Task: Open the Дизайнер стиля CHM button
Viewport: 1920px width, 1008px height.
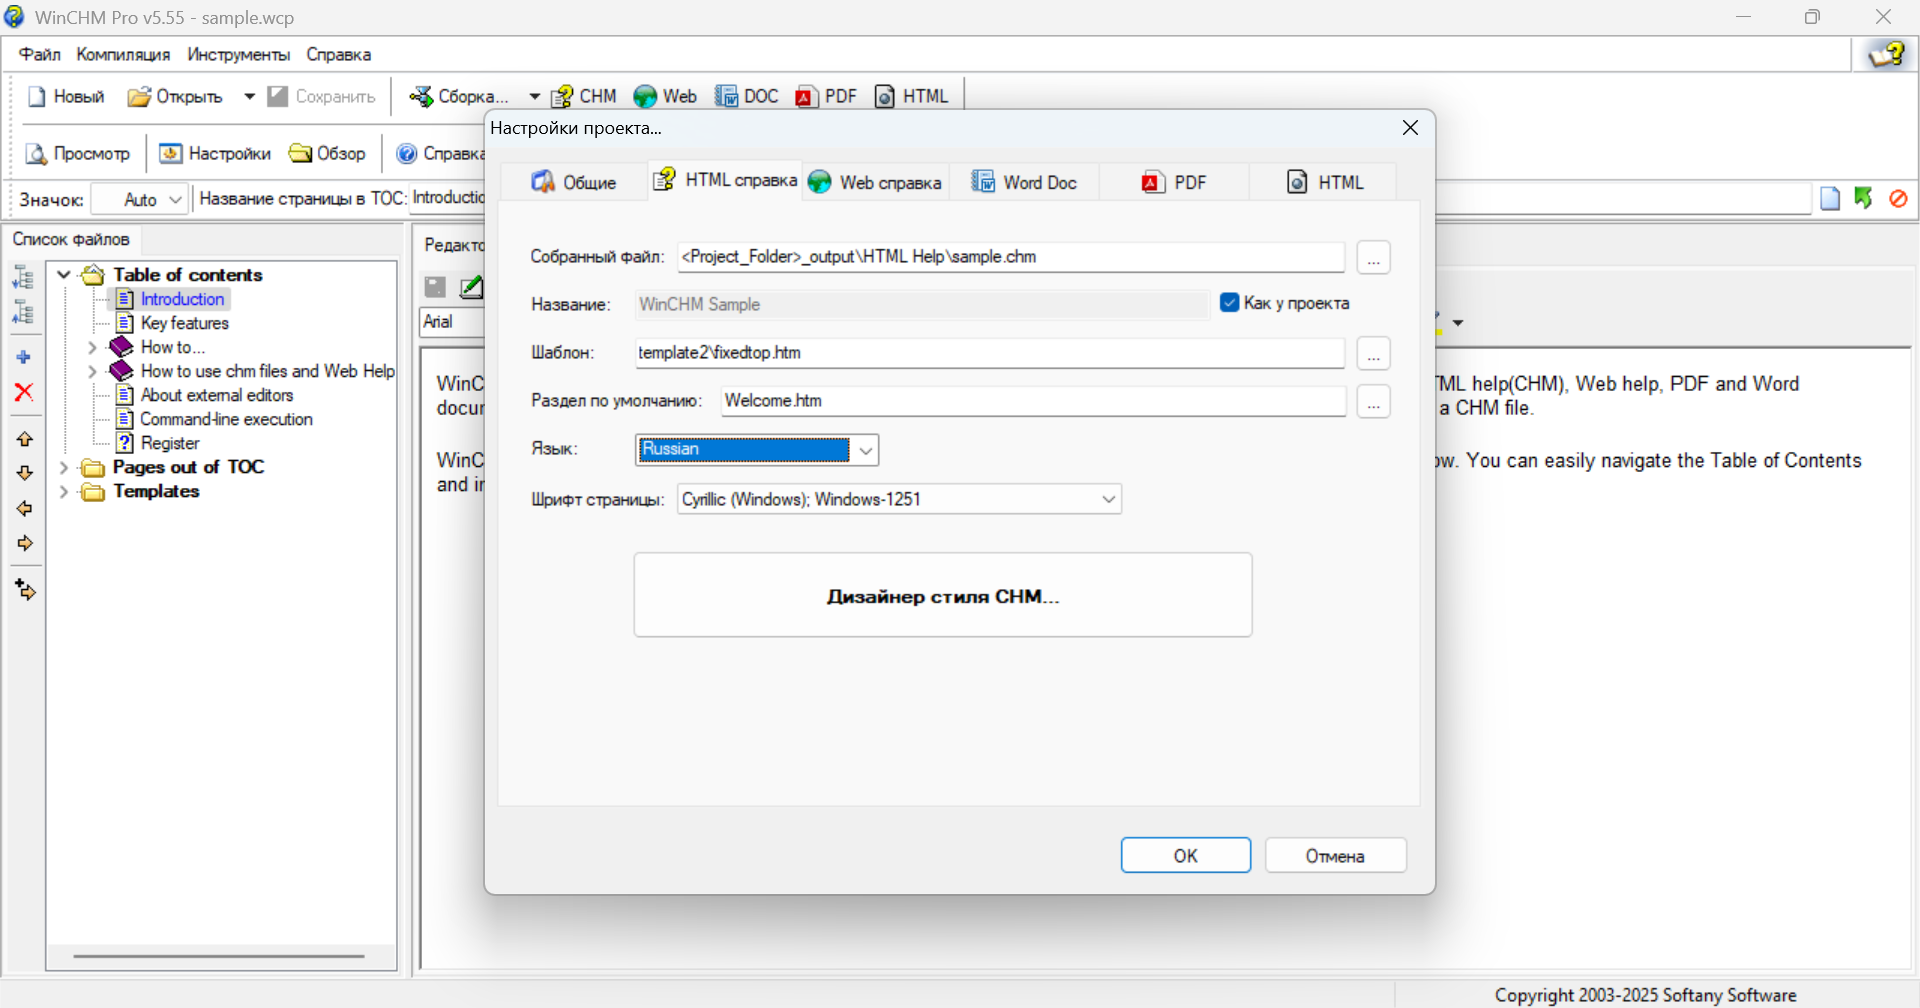Action: point(943,595)
